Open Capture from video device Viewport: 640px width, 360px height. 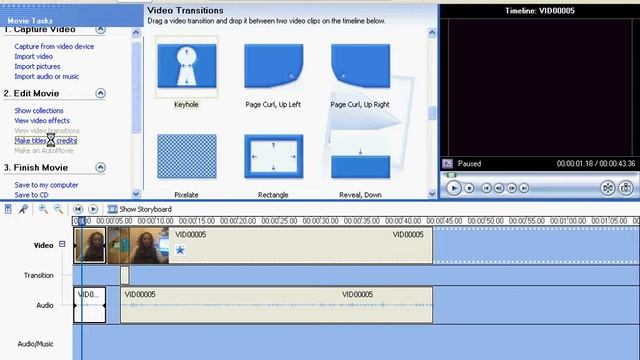pyautogui.click(x=54, y=47)
